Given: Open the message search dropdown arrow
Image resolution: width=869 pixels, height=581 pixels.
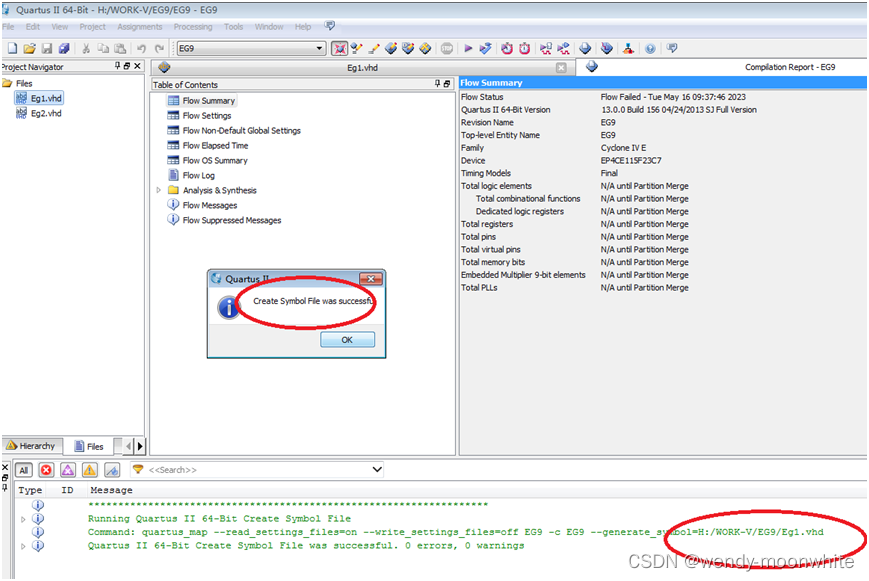Looking at the screenshot, I should [x=377, y=470].
